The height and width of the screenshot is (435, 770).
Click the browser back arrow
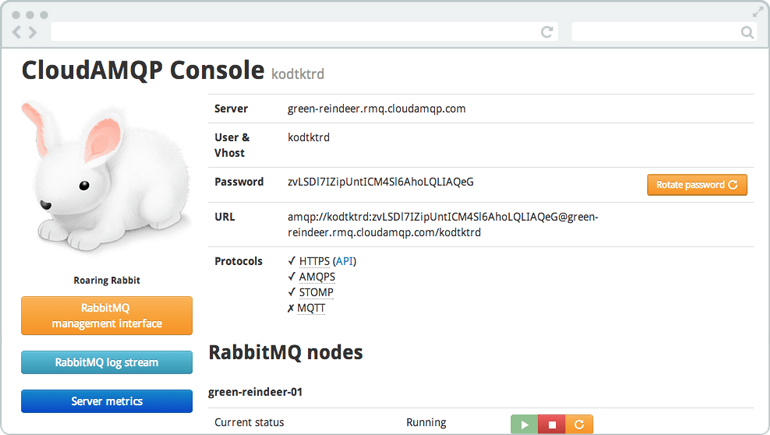tap(17, 32)
